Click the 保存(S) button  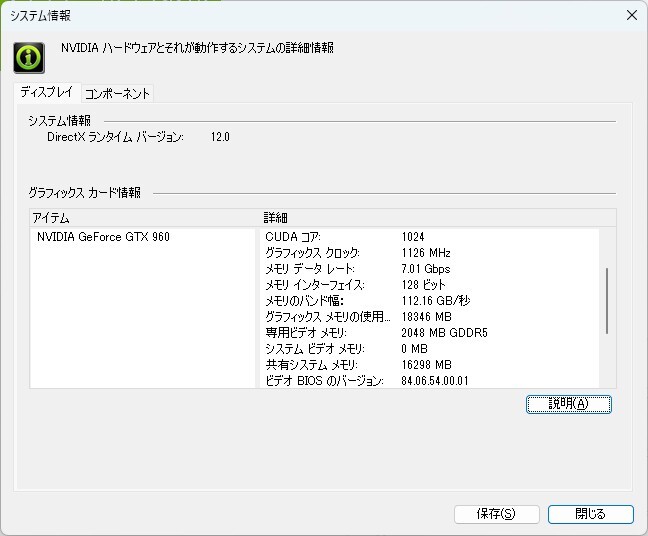(x=496, y=514)
